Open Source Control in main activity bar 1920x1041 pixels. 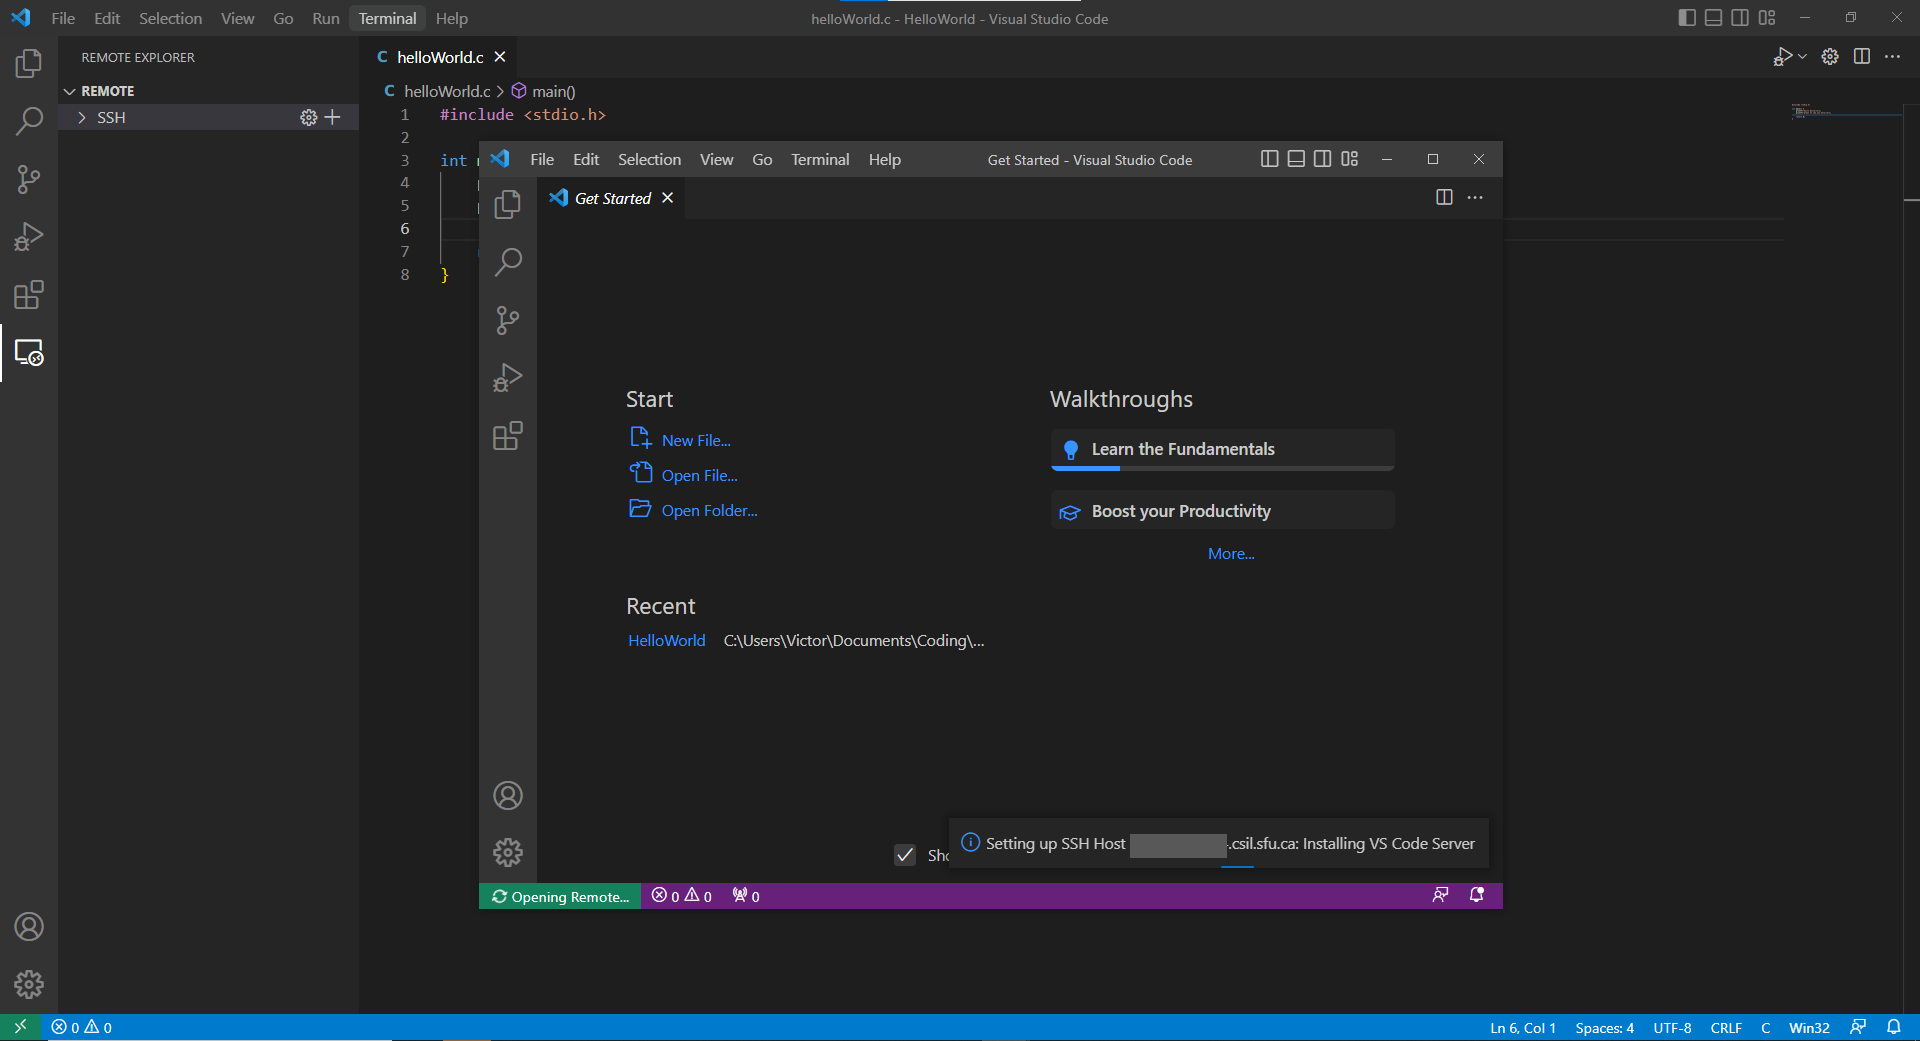(29, 180)
